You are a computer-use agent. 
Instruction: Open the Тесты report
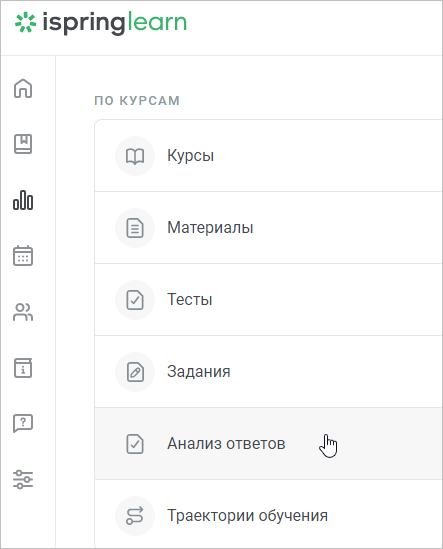[x=269, y=300]
